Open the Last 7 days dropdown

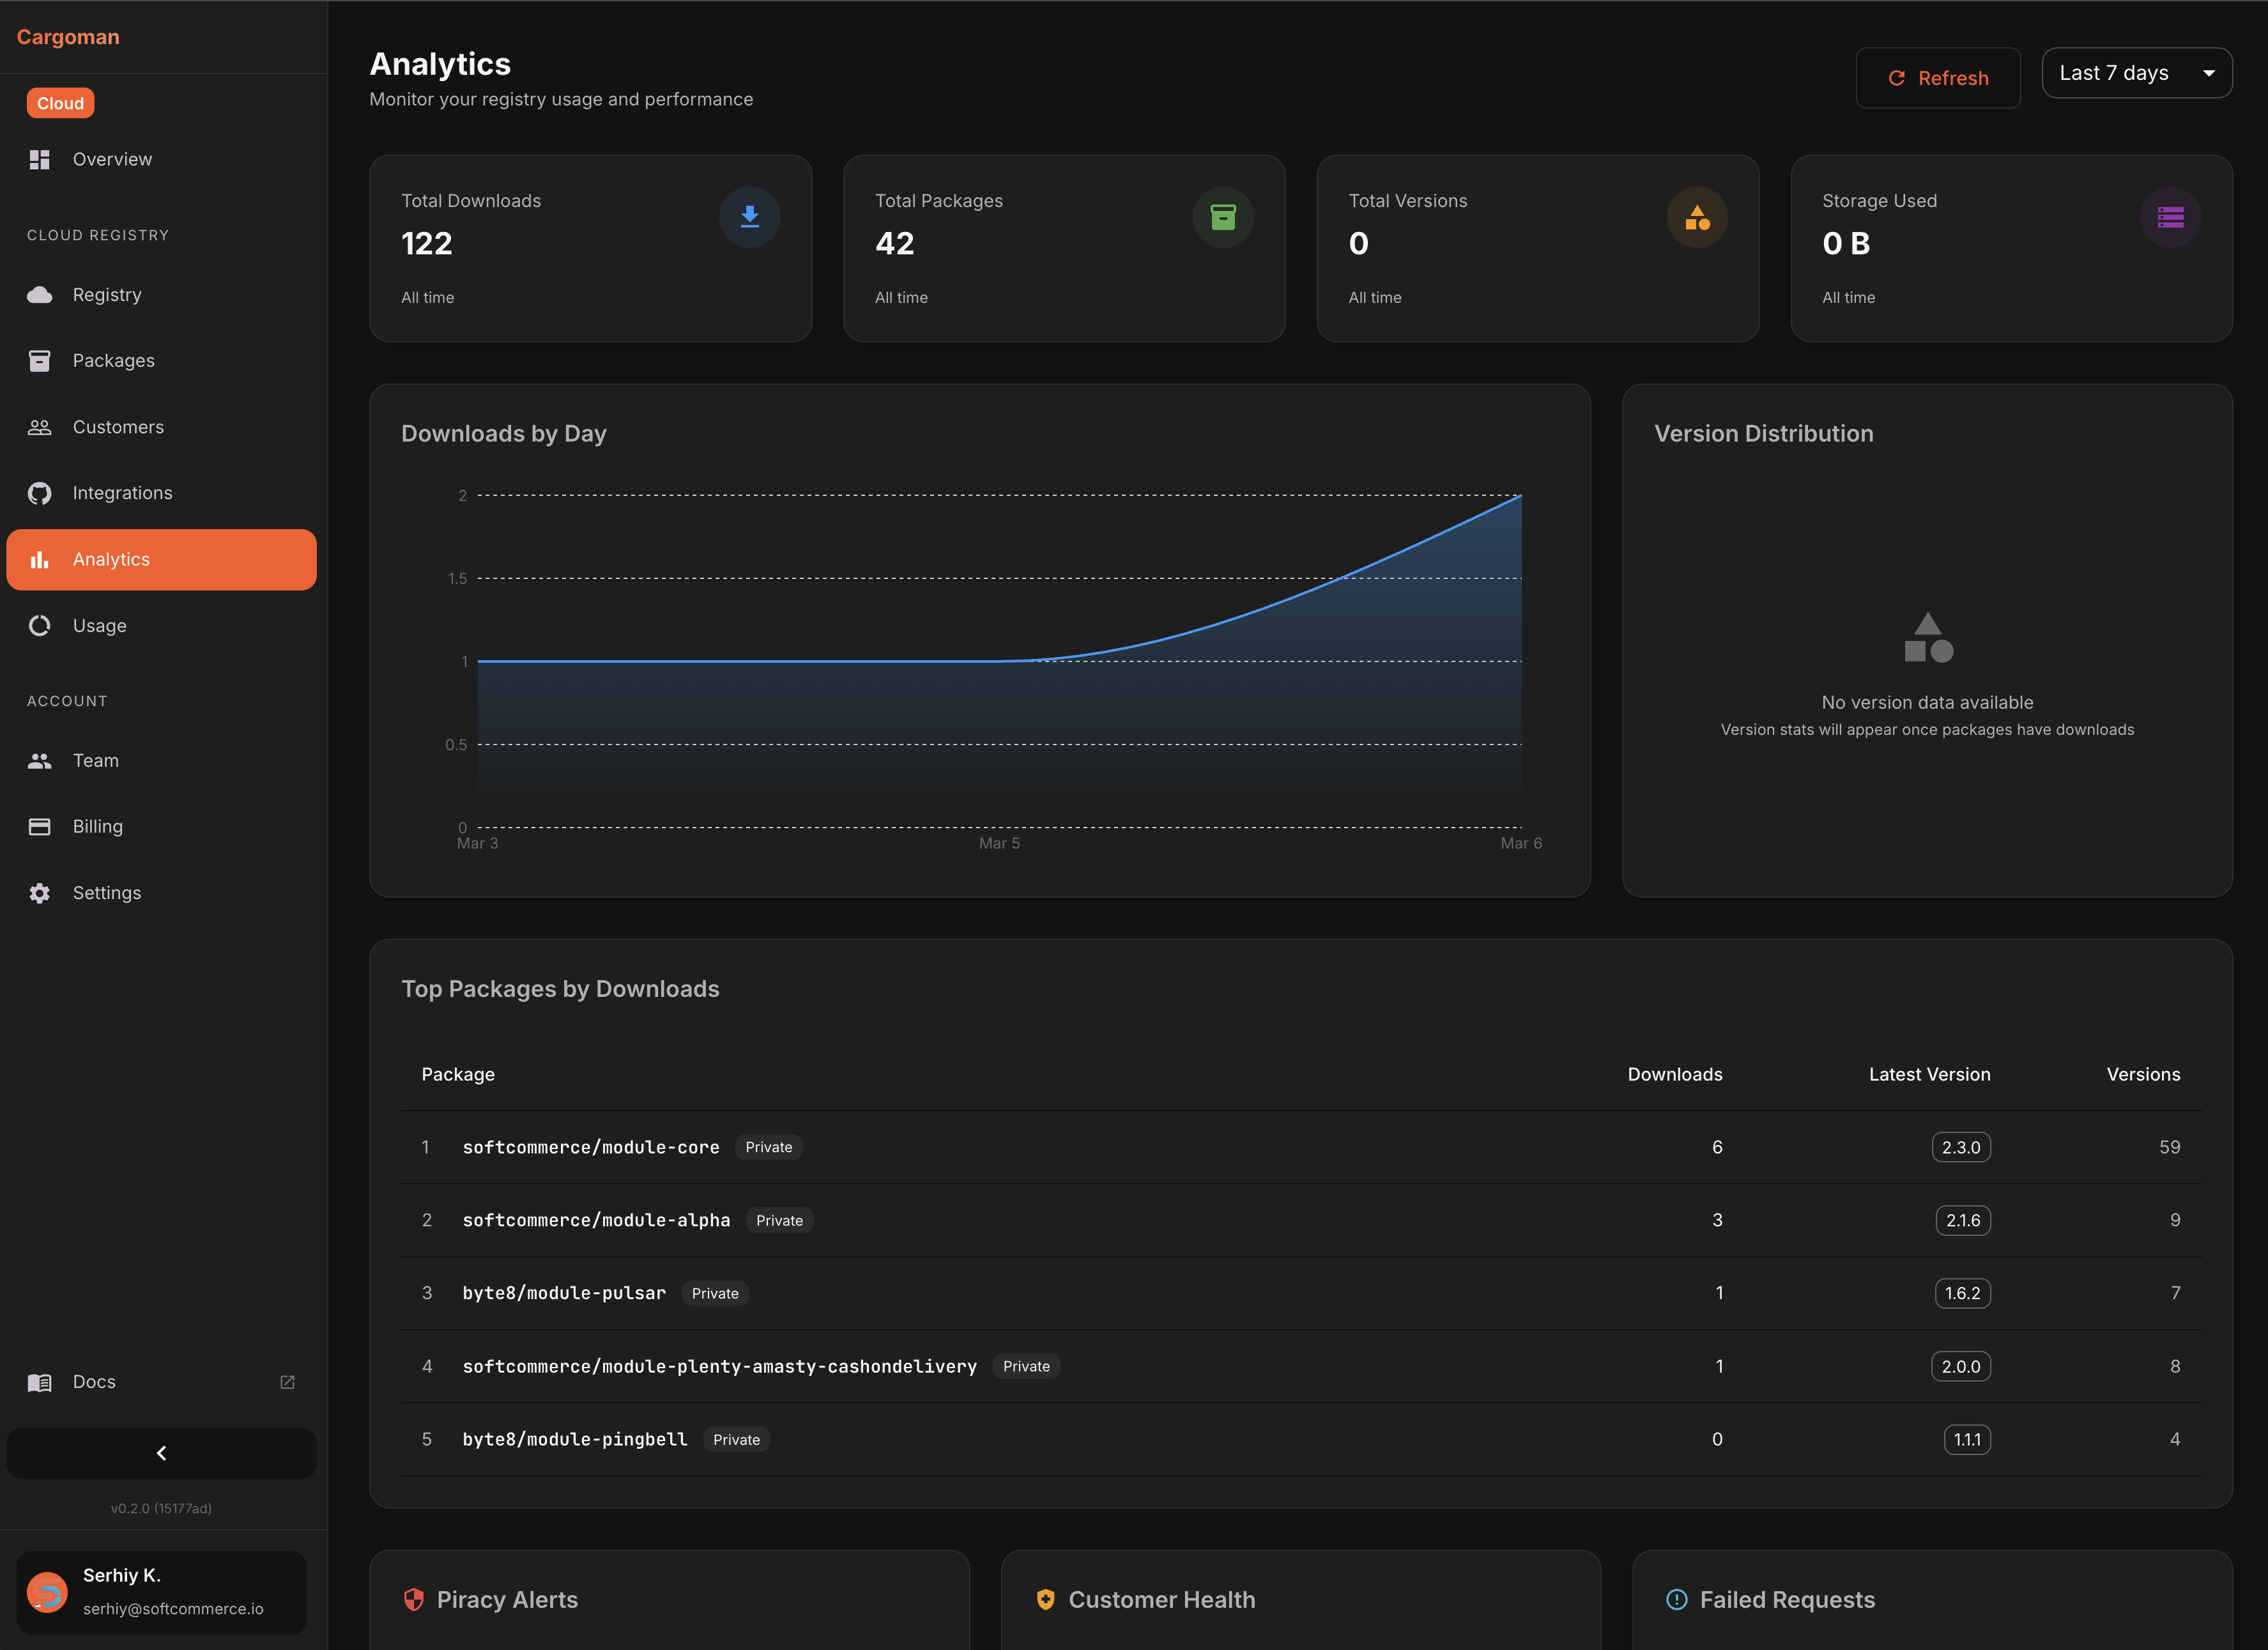pos(2136,73)
